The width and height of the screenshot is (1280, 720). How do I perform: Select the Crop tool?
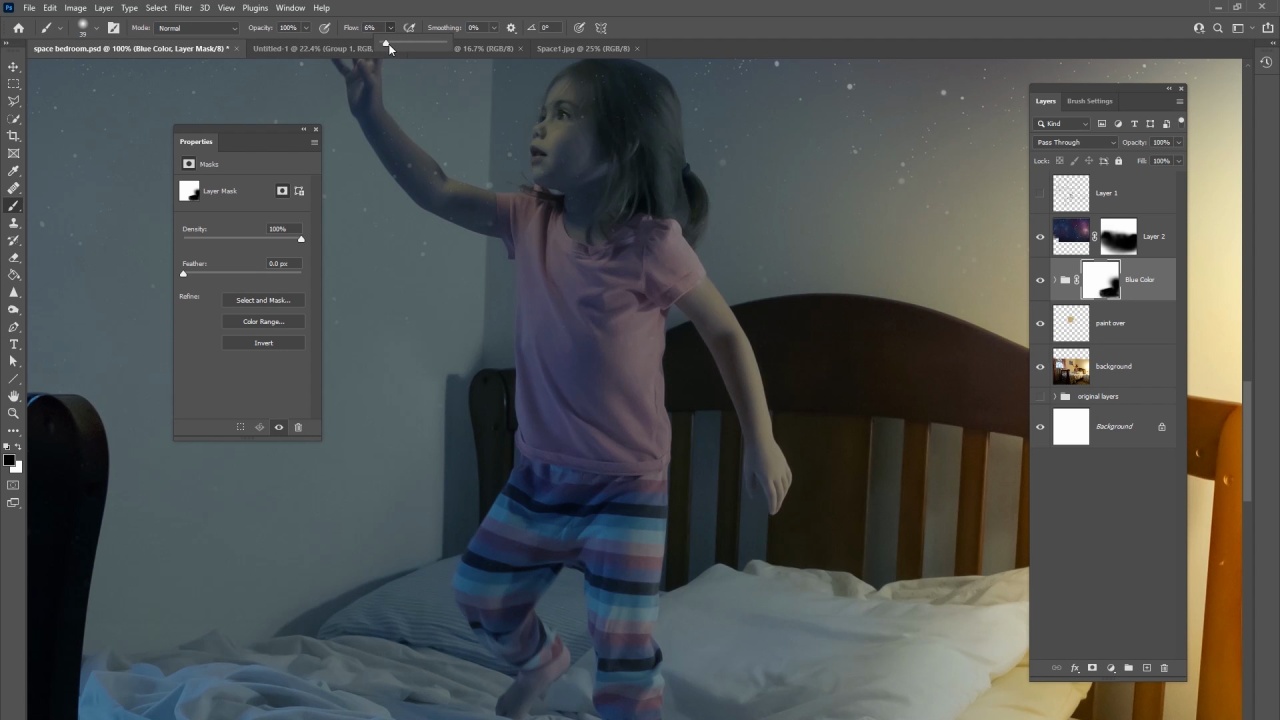[x=13, y=136]
